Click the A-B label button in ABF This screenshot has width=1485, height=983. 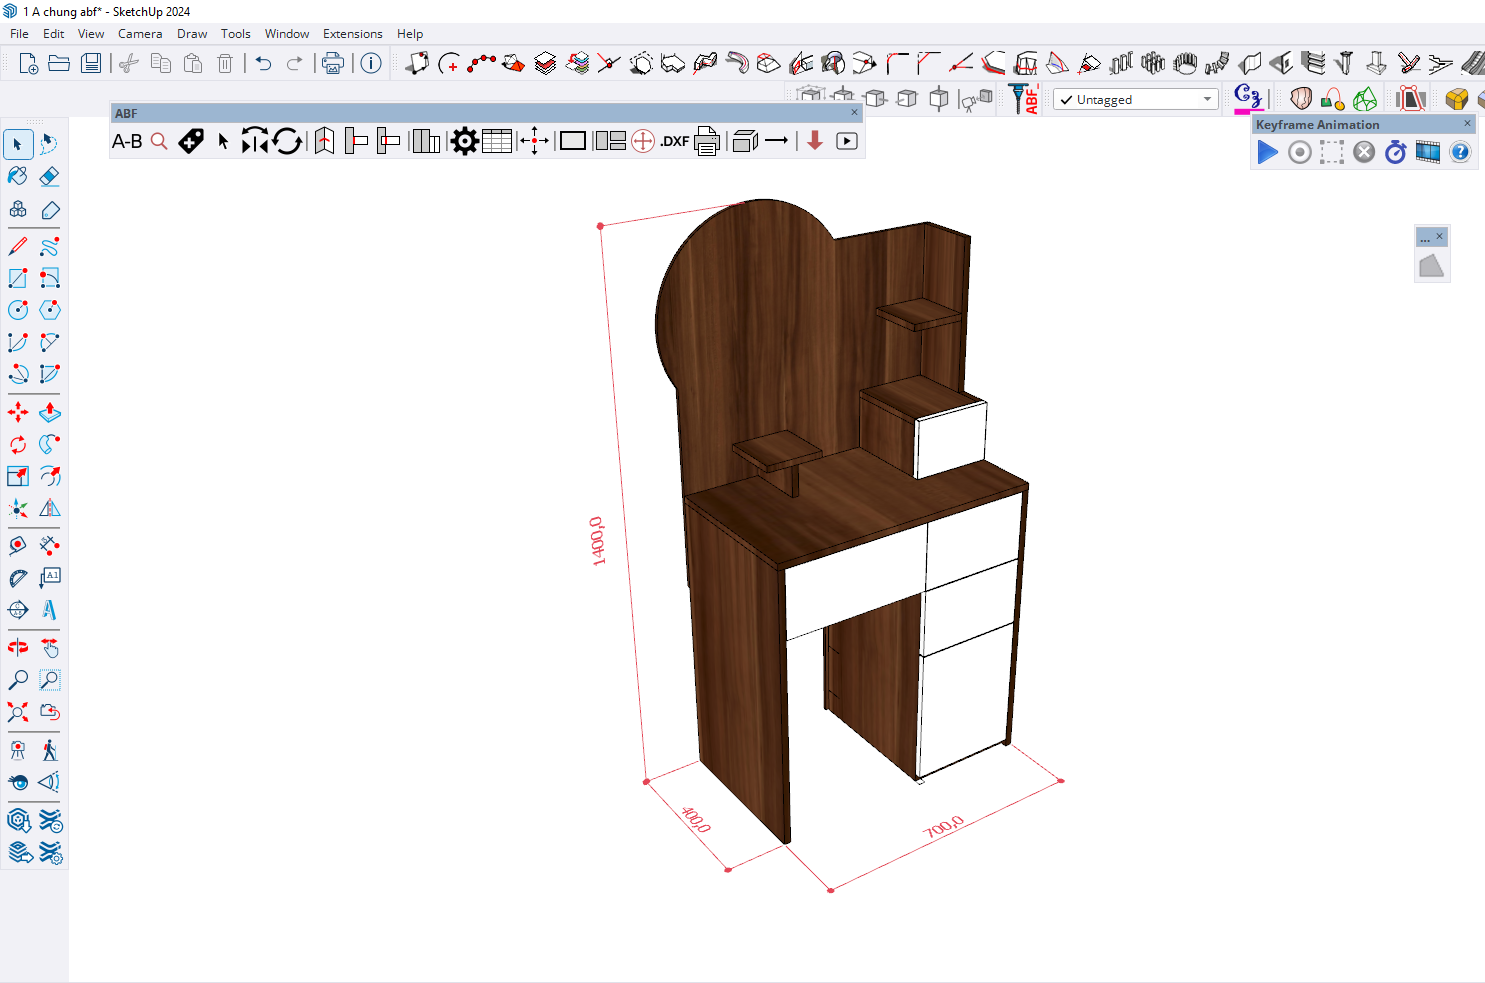(x=127, y=142)
